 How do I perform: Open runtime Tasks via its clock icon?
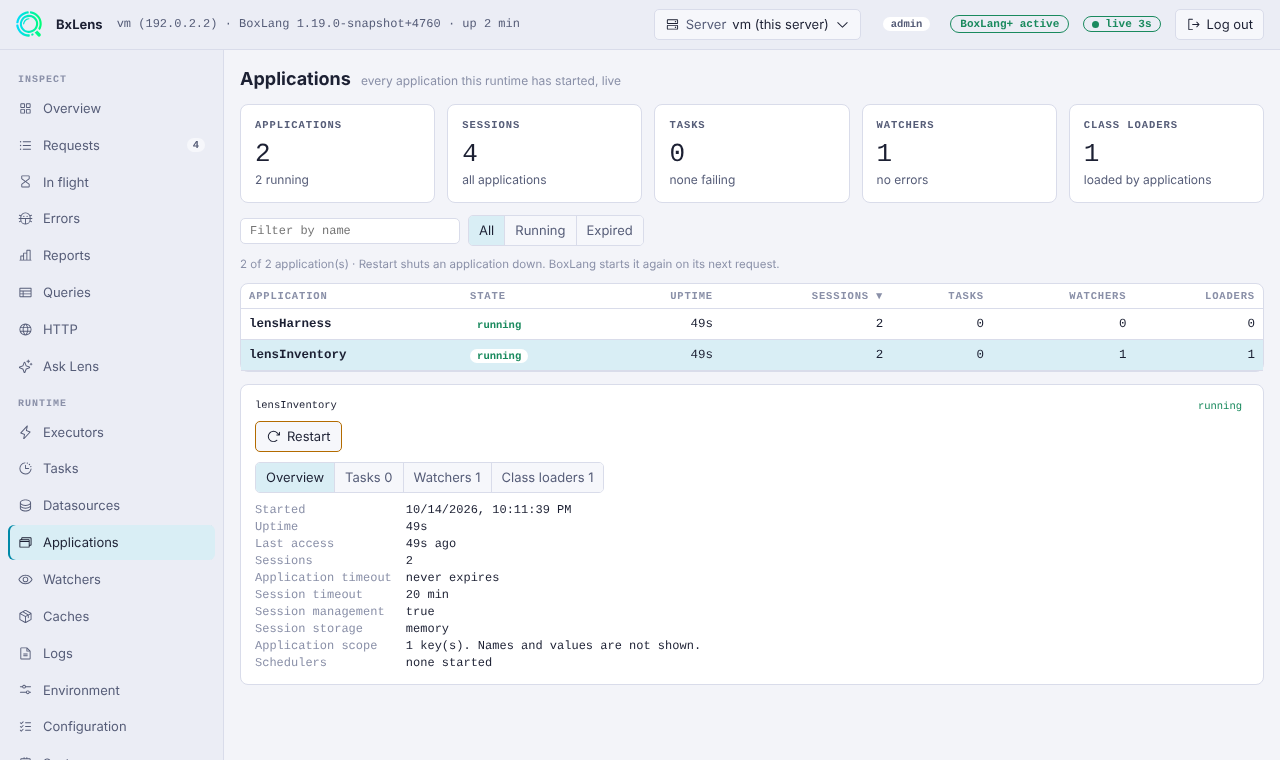pyautogui.click(x=25, y=468)
